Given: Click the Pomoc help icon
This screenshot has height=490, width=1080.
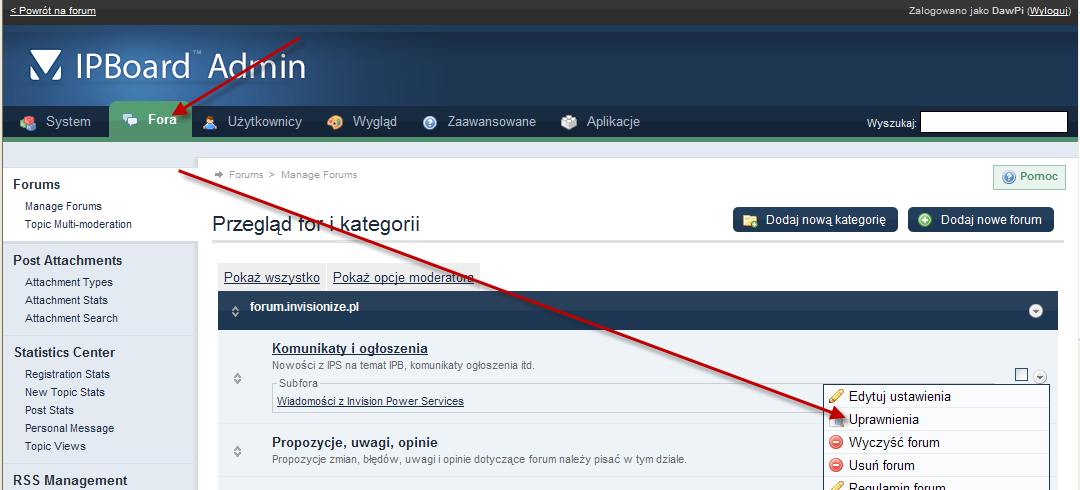Looking at the screenshot, I should (1009, 177).
